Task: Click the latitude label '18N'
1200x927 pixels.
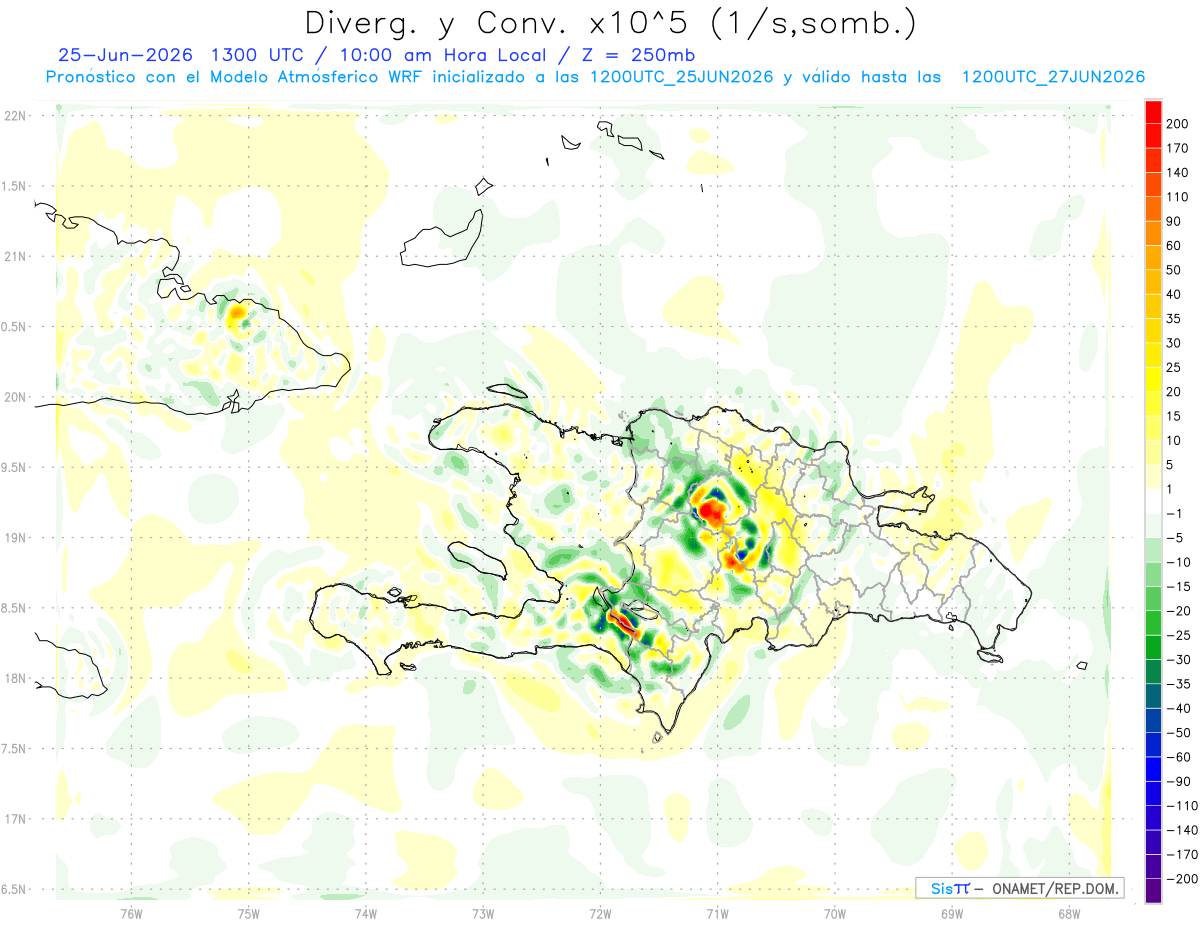Action: [x=15, y=678]
